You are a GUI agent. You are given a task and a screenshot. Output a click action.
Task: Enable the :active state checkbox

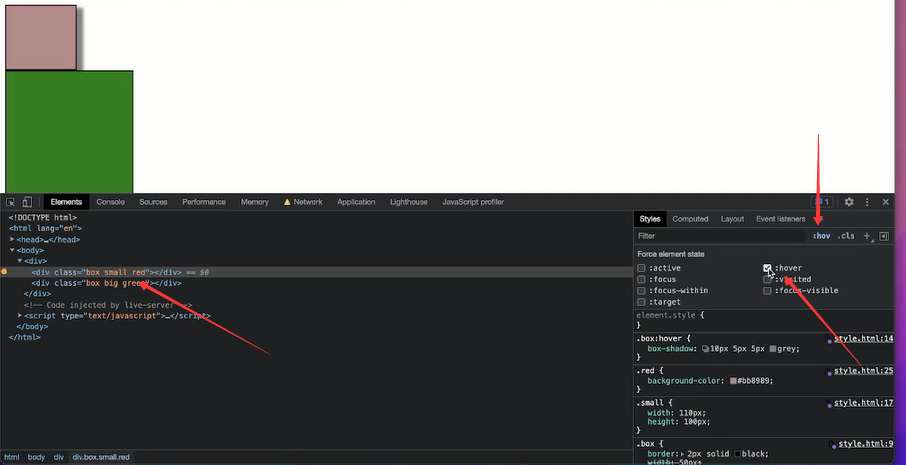(x=641, y=268)
